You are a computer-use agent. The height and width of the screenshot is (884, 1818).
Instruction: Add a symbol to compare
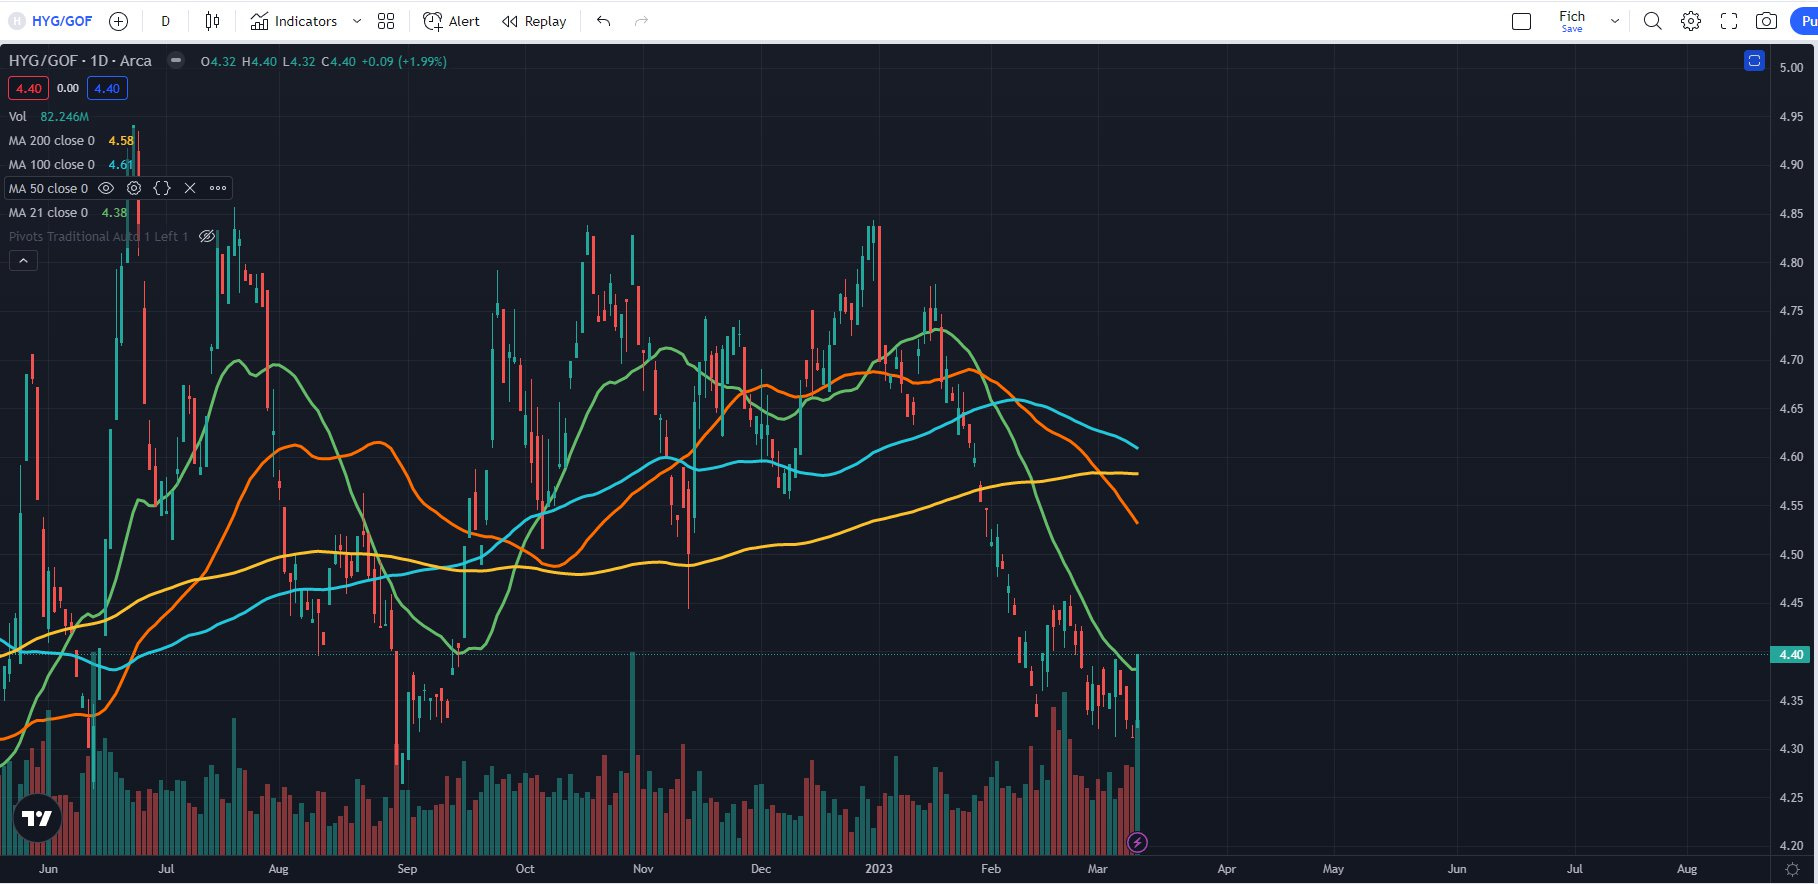tap(118, 21)
